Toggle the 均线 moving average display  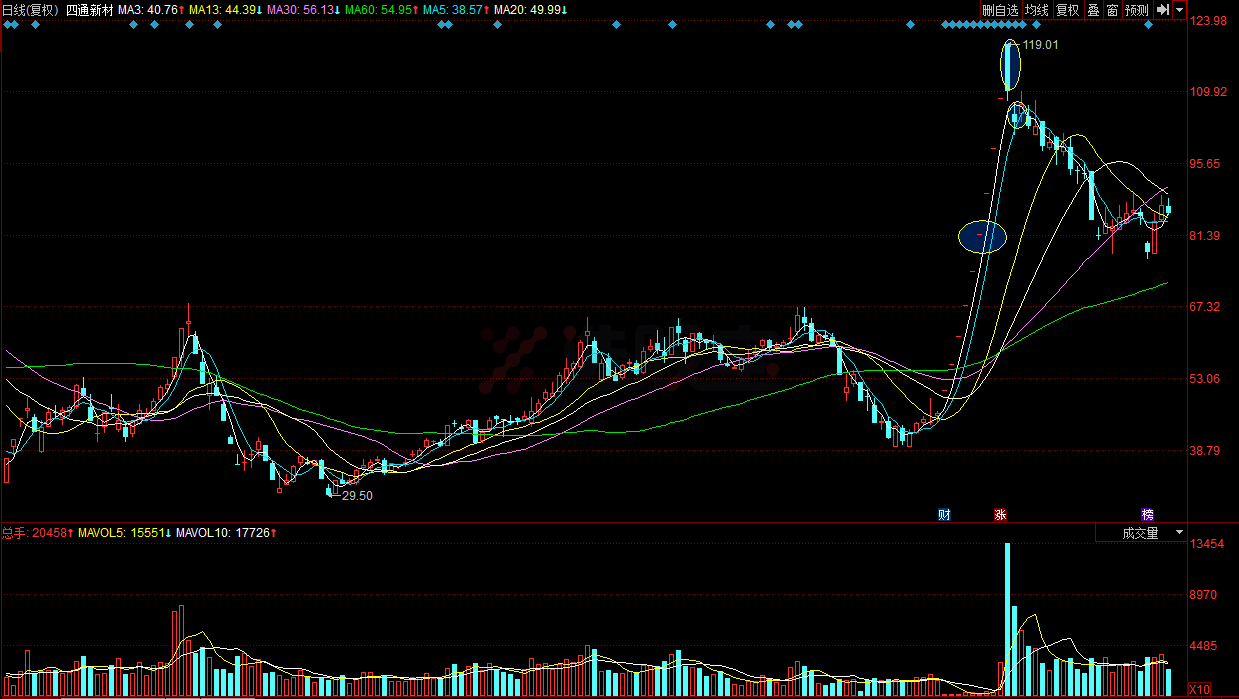1037,10
